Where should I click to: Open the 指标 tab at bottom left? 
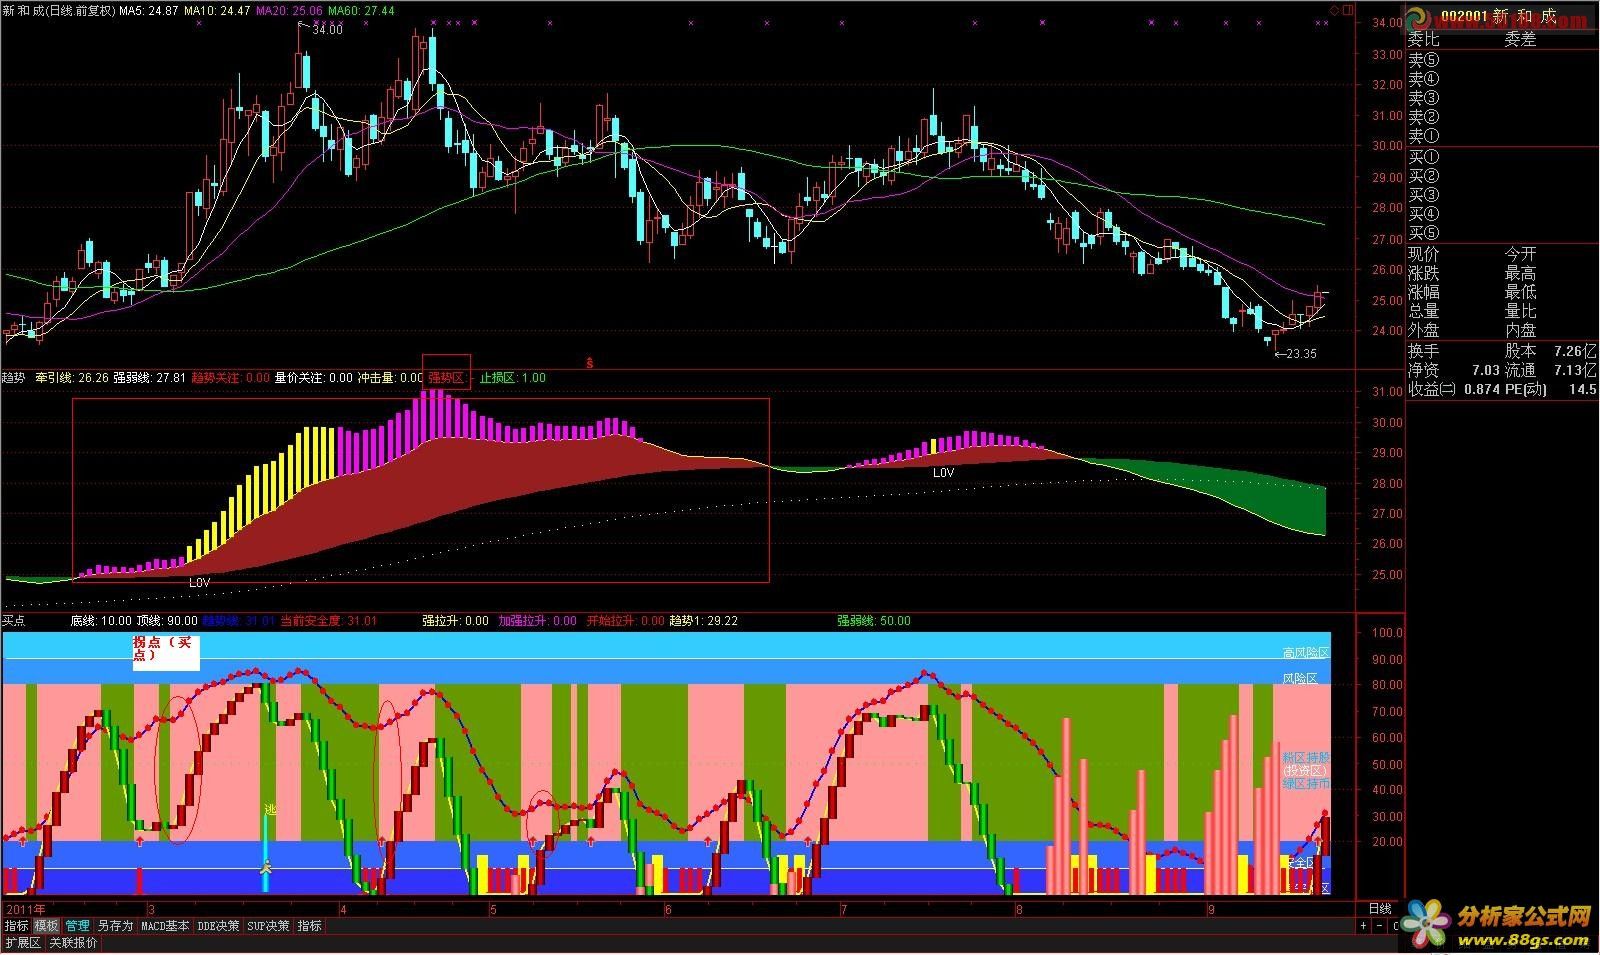(x=16, y=926)
